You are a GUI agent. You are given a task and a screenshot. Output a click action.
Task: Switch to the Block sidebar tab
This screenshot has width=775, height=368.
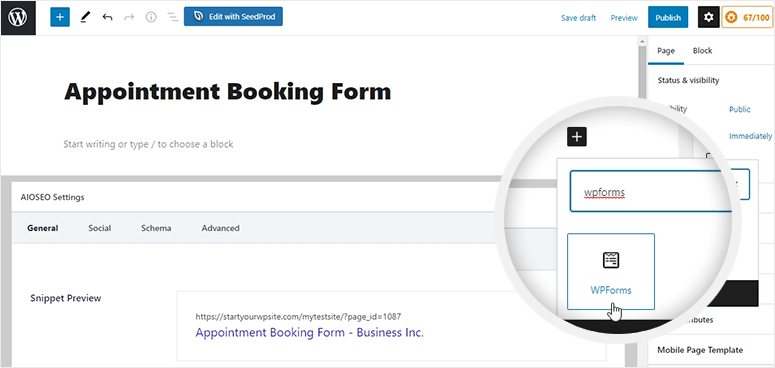point(702,51)
